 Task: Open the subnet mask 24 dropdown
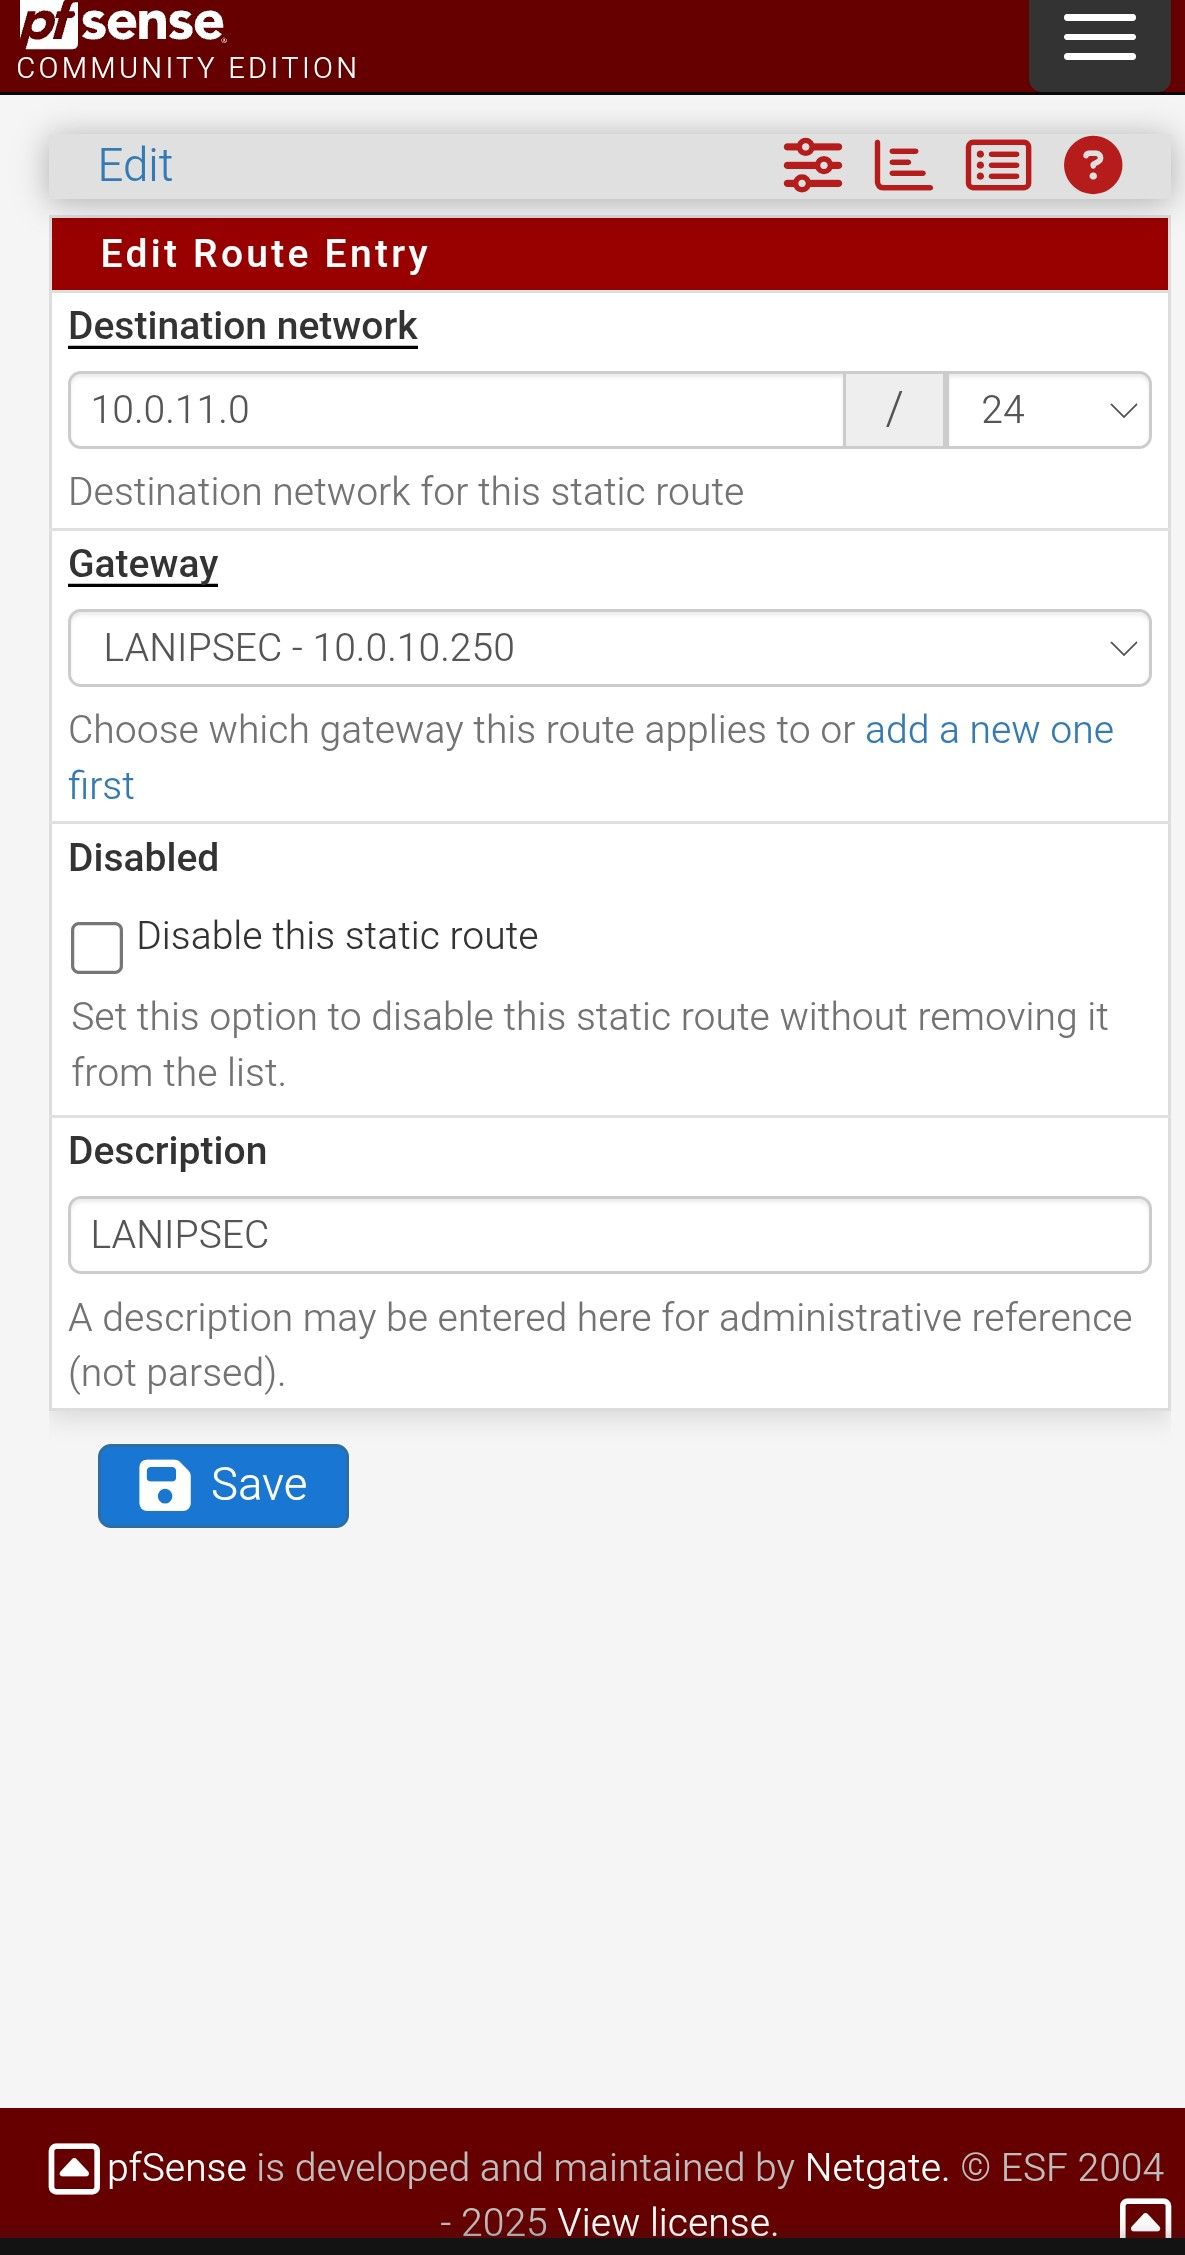point(1049,410)
